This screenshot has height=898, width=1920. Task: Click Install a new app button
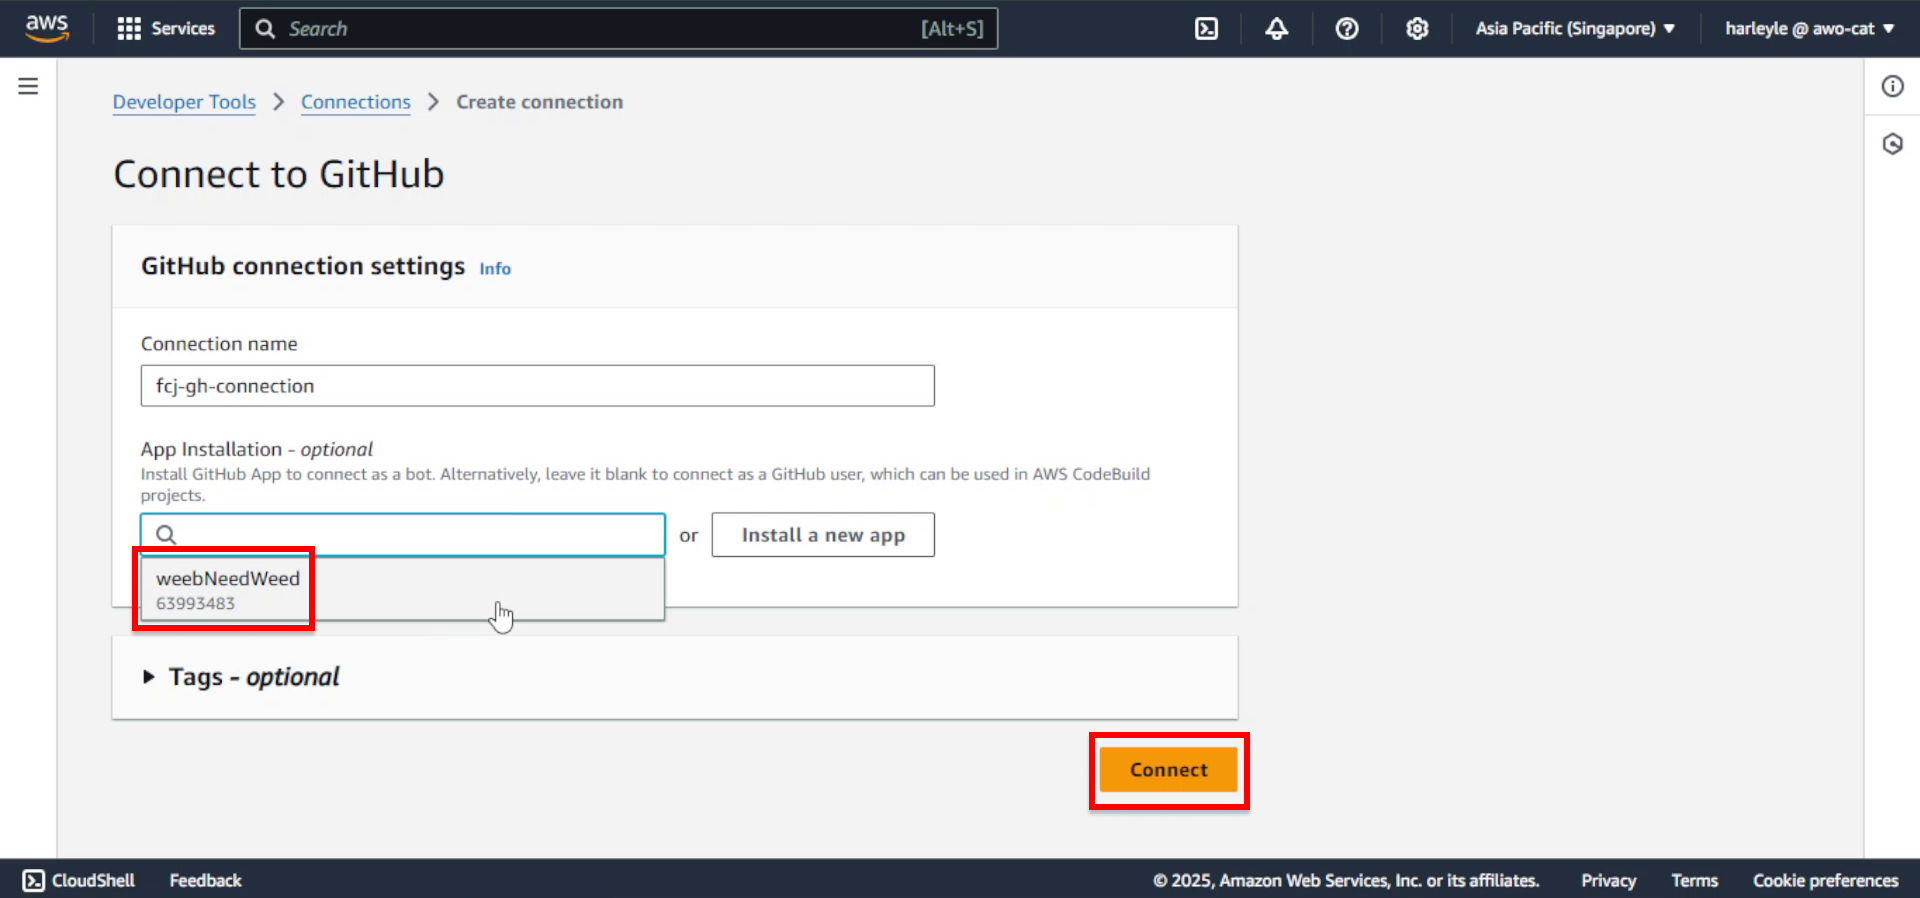823,535
